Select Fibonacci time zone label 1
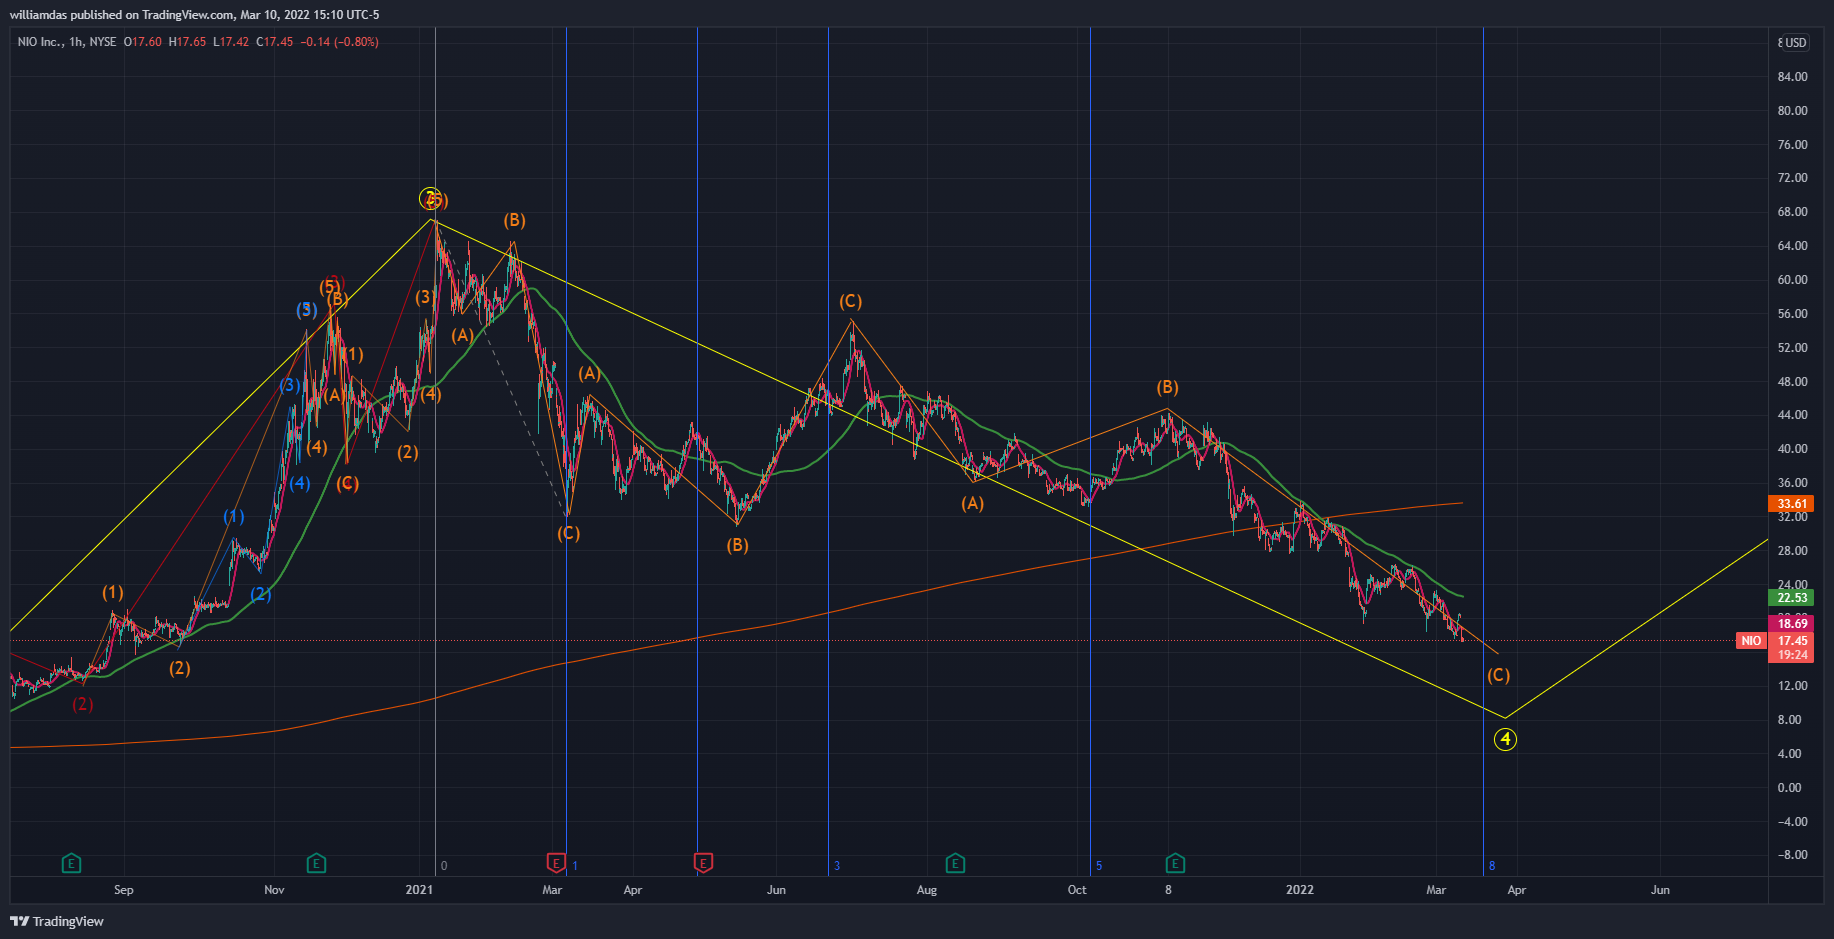This screenshot has height=939, width=1834. (575, 866)
